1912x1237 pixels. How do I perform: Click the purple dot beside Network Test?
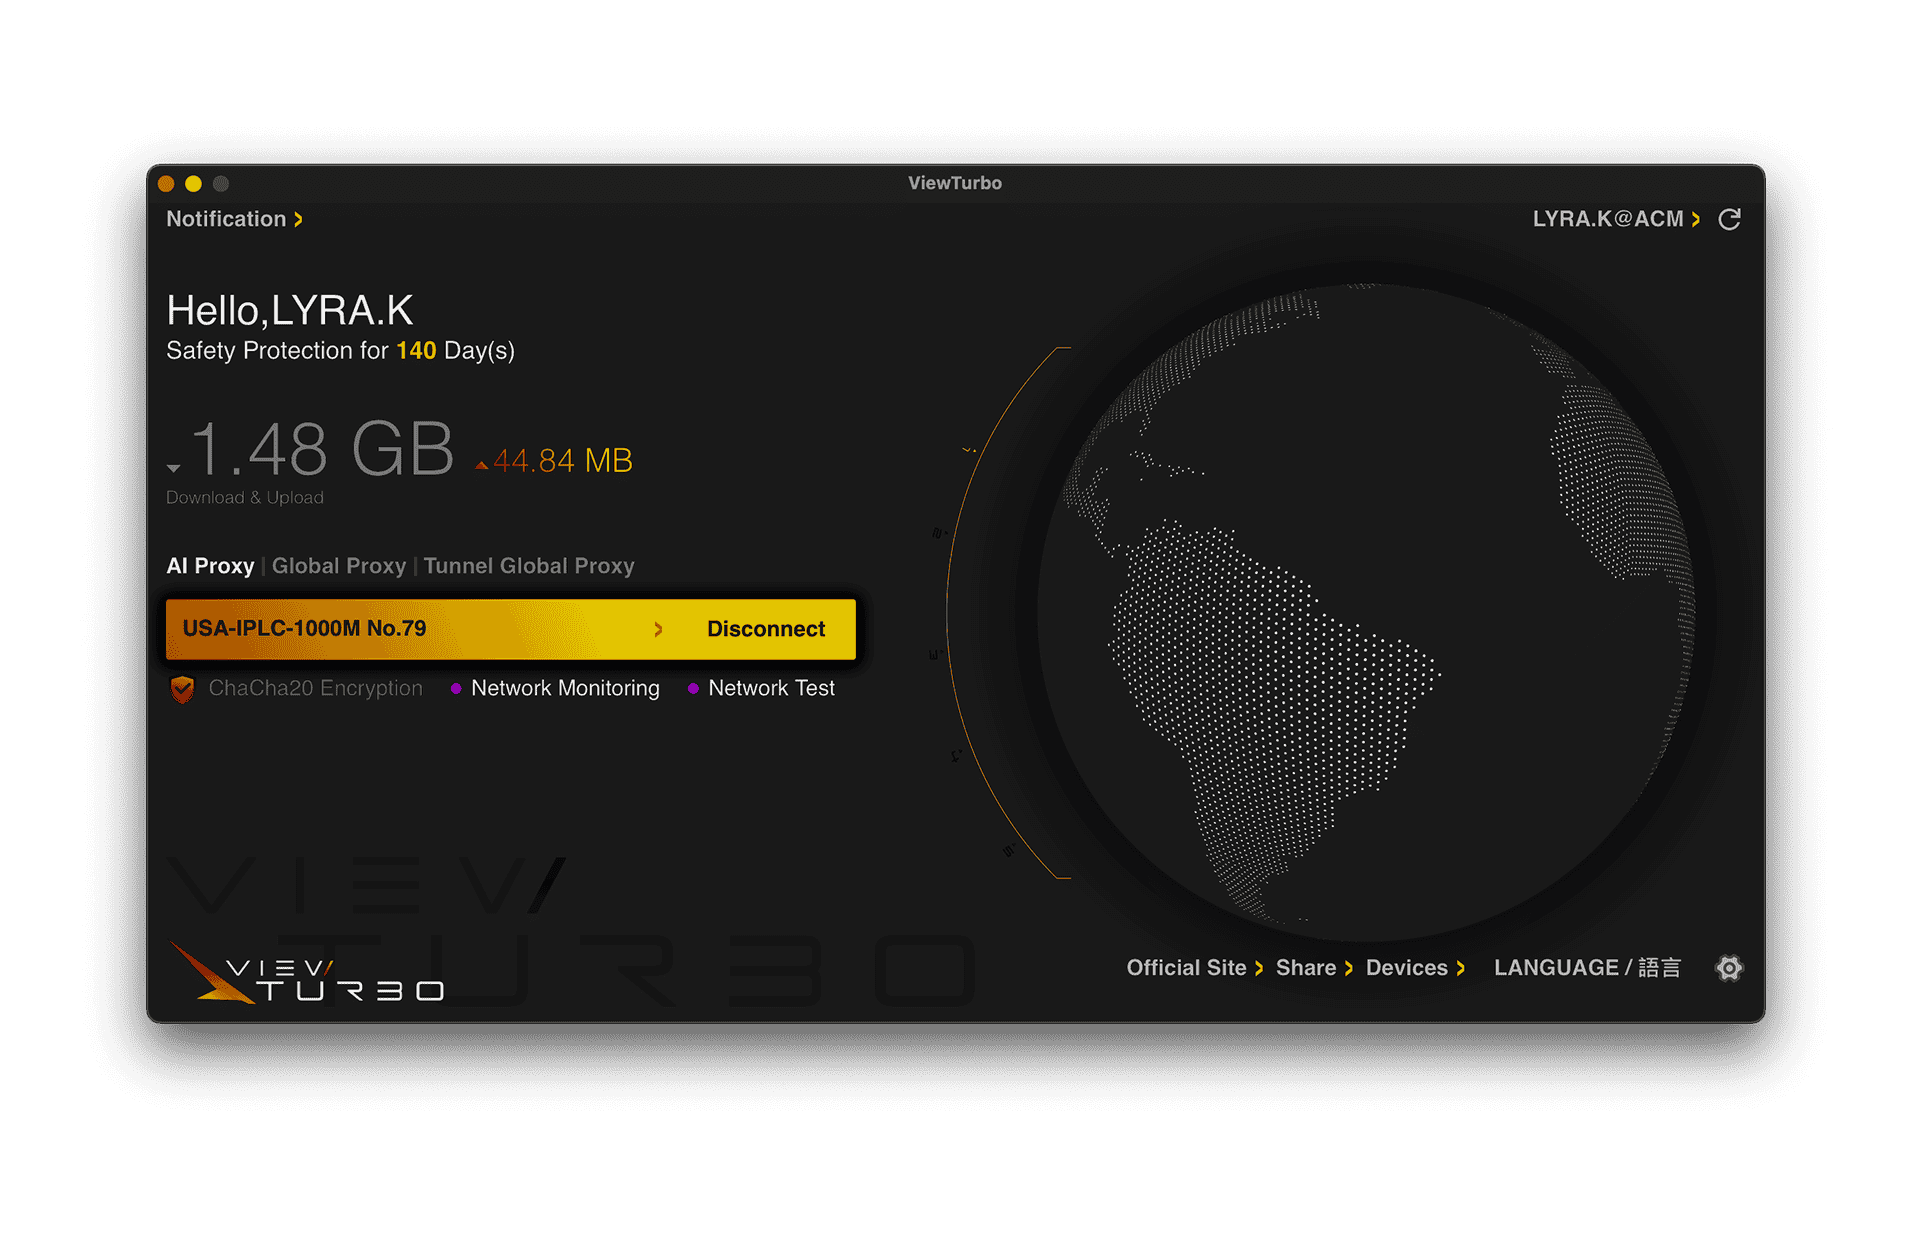click(693, 689)
